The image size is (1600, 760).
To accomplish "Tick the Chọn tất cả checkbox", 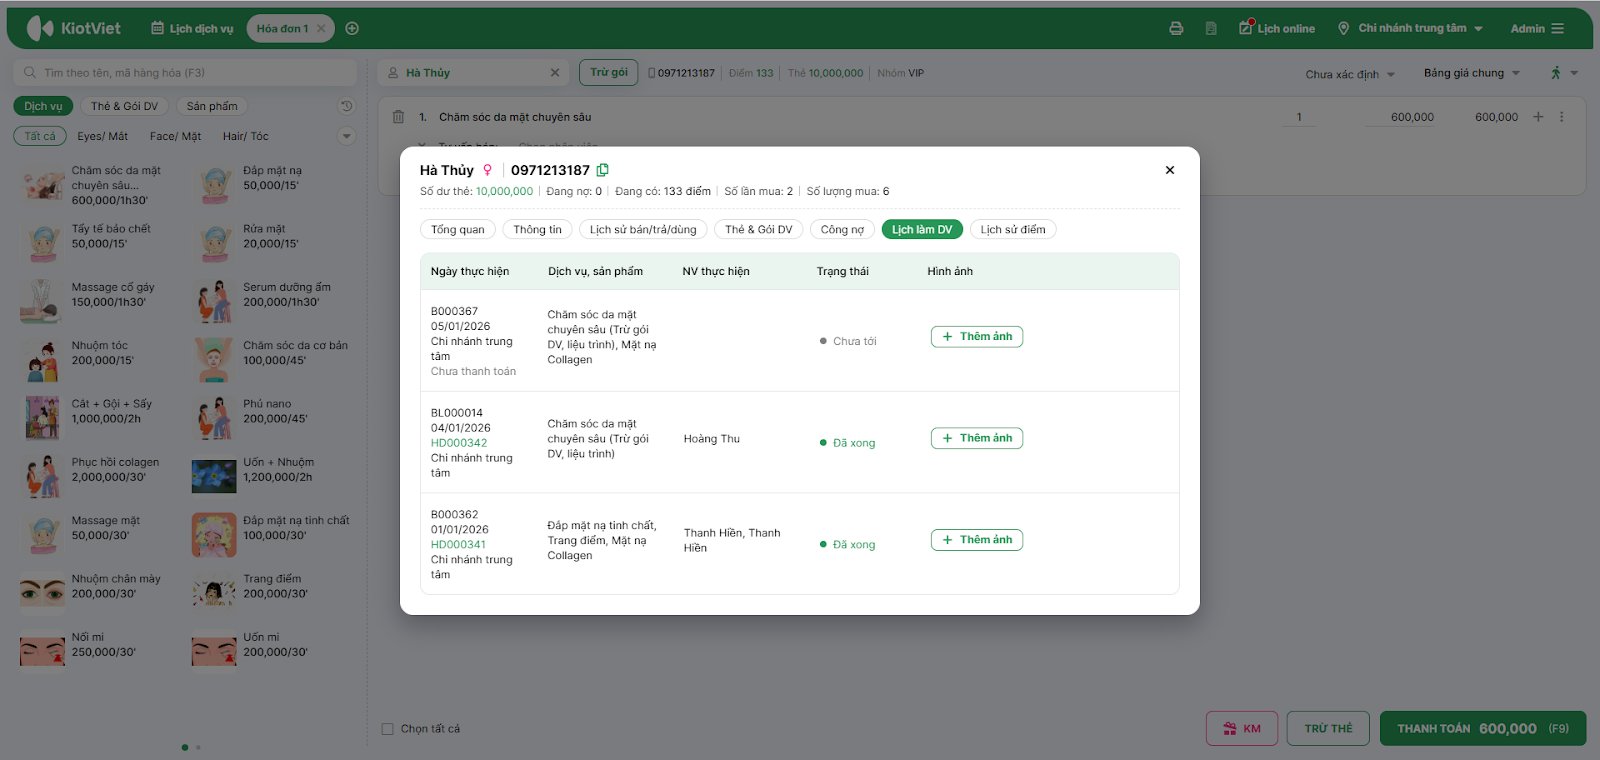I will (x=388, y=729).
